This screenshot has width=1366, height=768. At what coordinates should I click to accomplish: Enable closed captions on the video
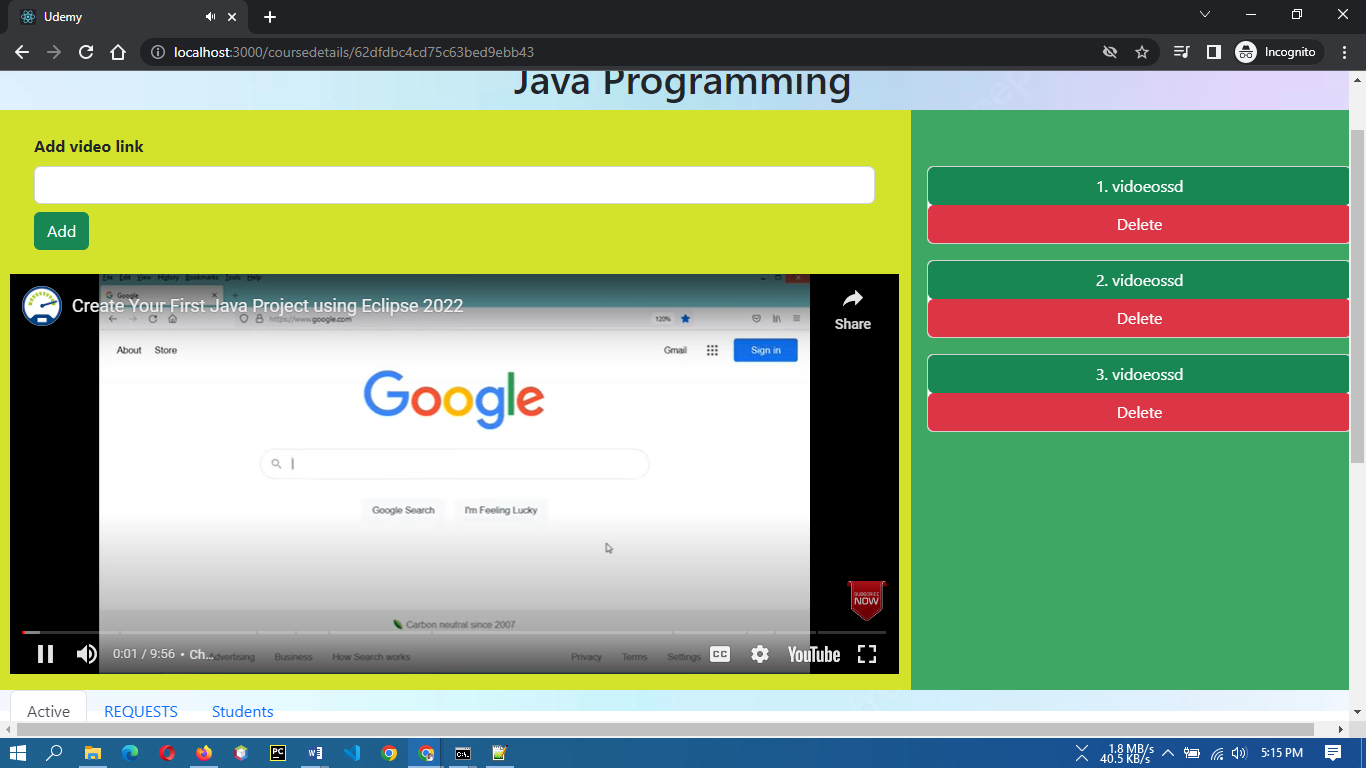point(718,654)
